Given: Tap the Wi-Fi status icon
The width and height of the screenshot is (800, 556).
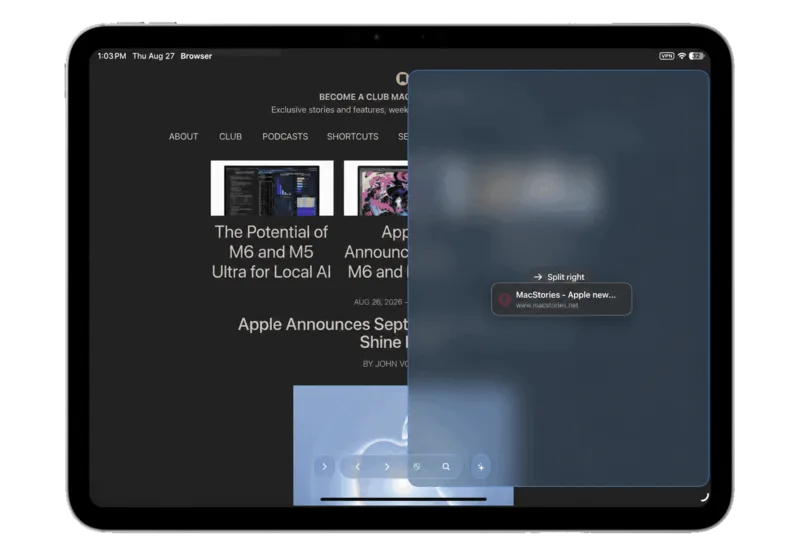Looking at the screenshot, I should tap(682, 56).
